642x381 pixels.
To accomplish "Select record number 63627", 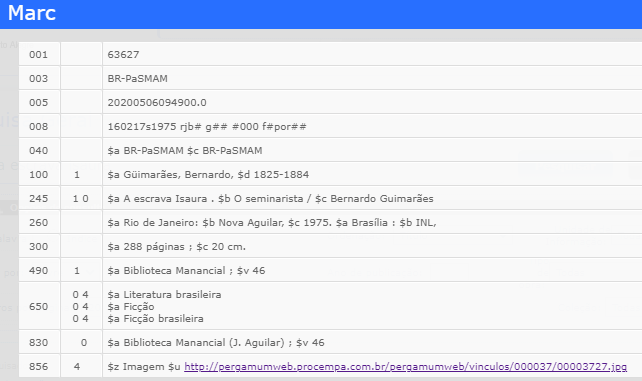I will [123, 54].
